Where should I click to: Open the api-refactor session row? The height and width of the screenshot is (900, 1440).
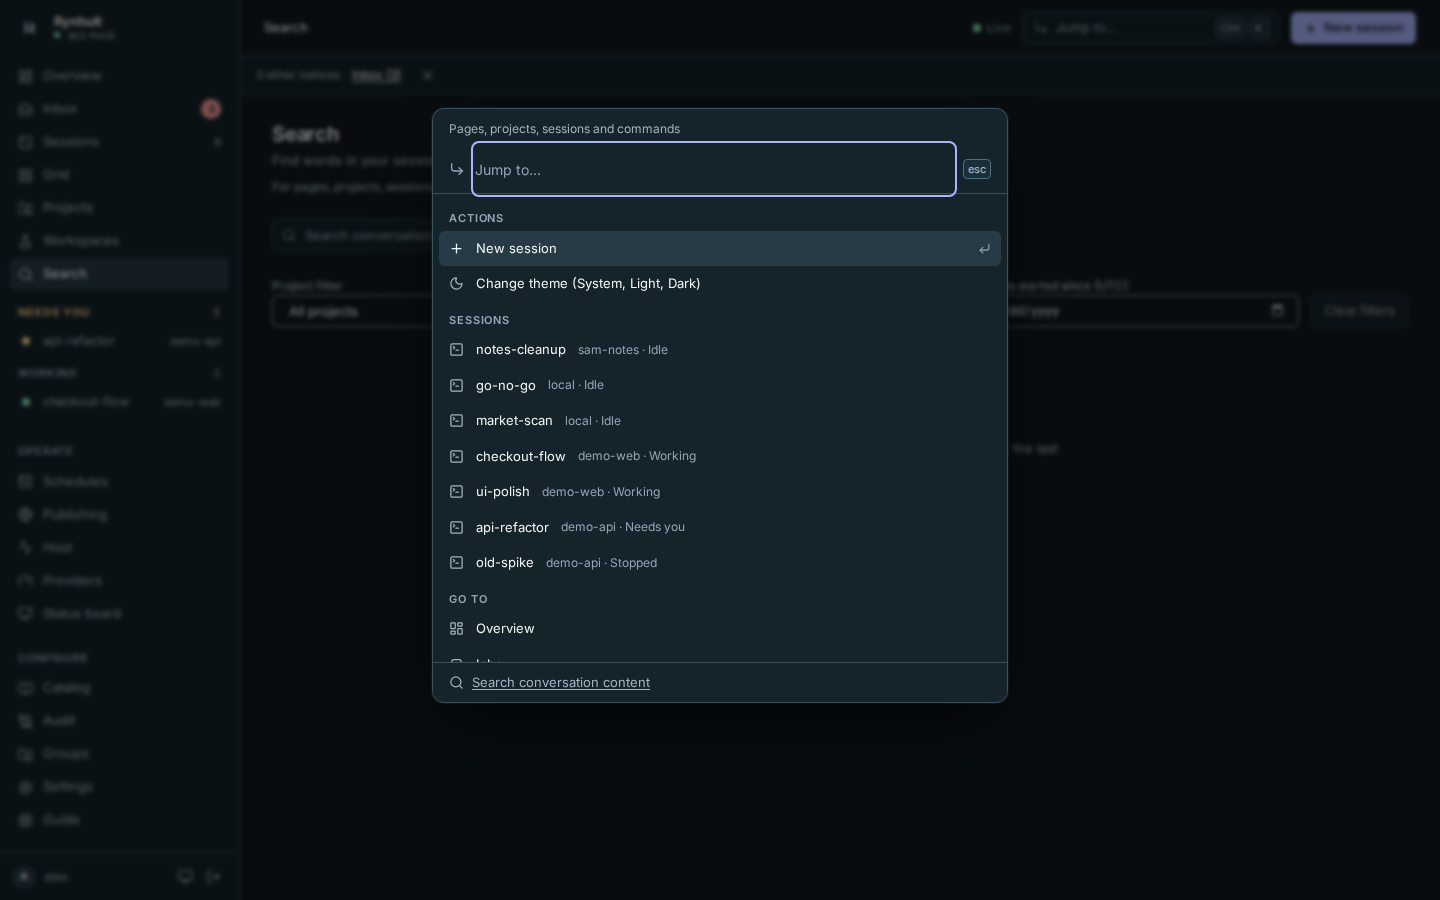click(x=720, y=527)
